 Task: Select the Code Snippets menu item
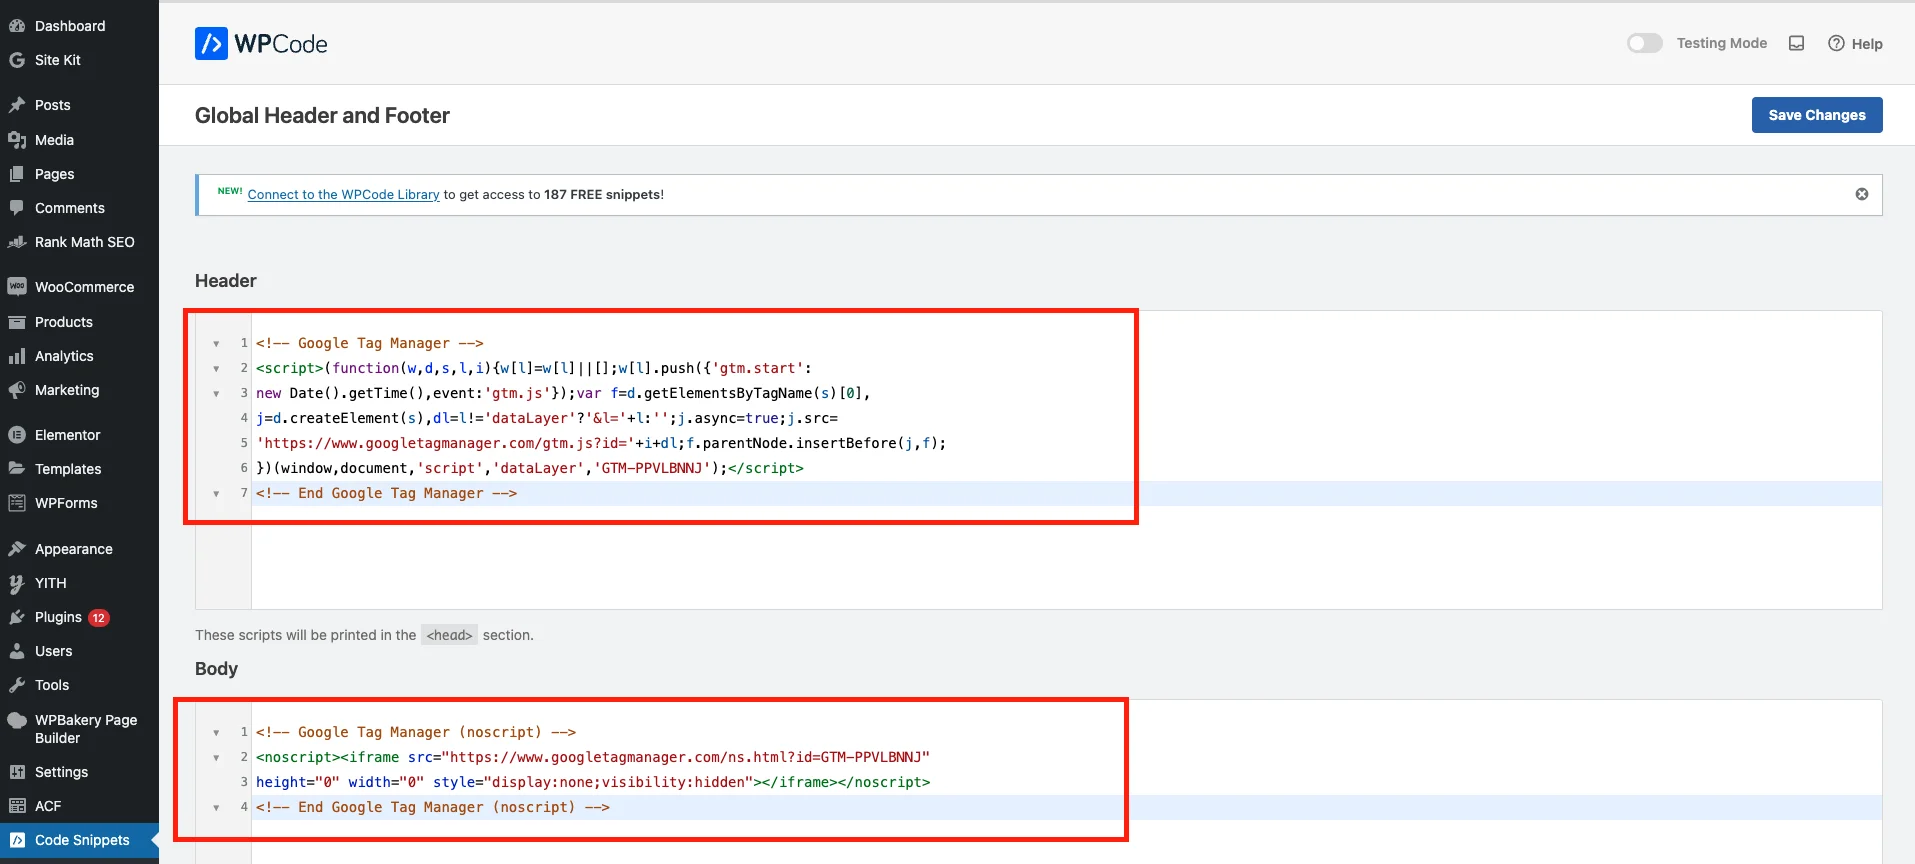click(x=79, y=840)
